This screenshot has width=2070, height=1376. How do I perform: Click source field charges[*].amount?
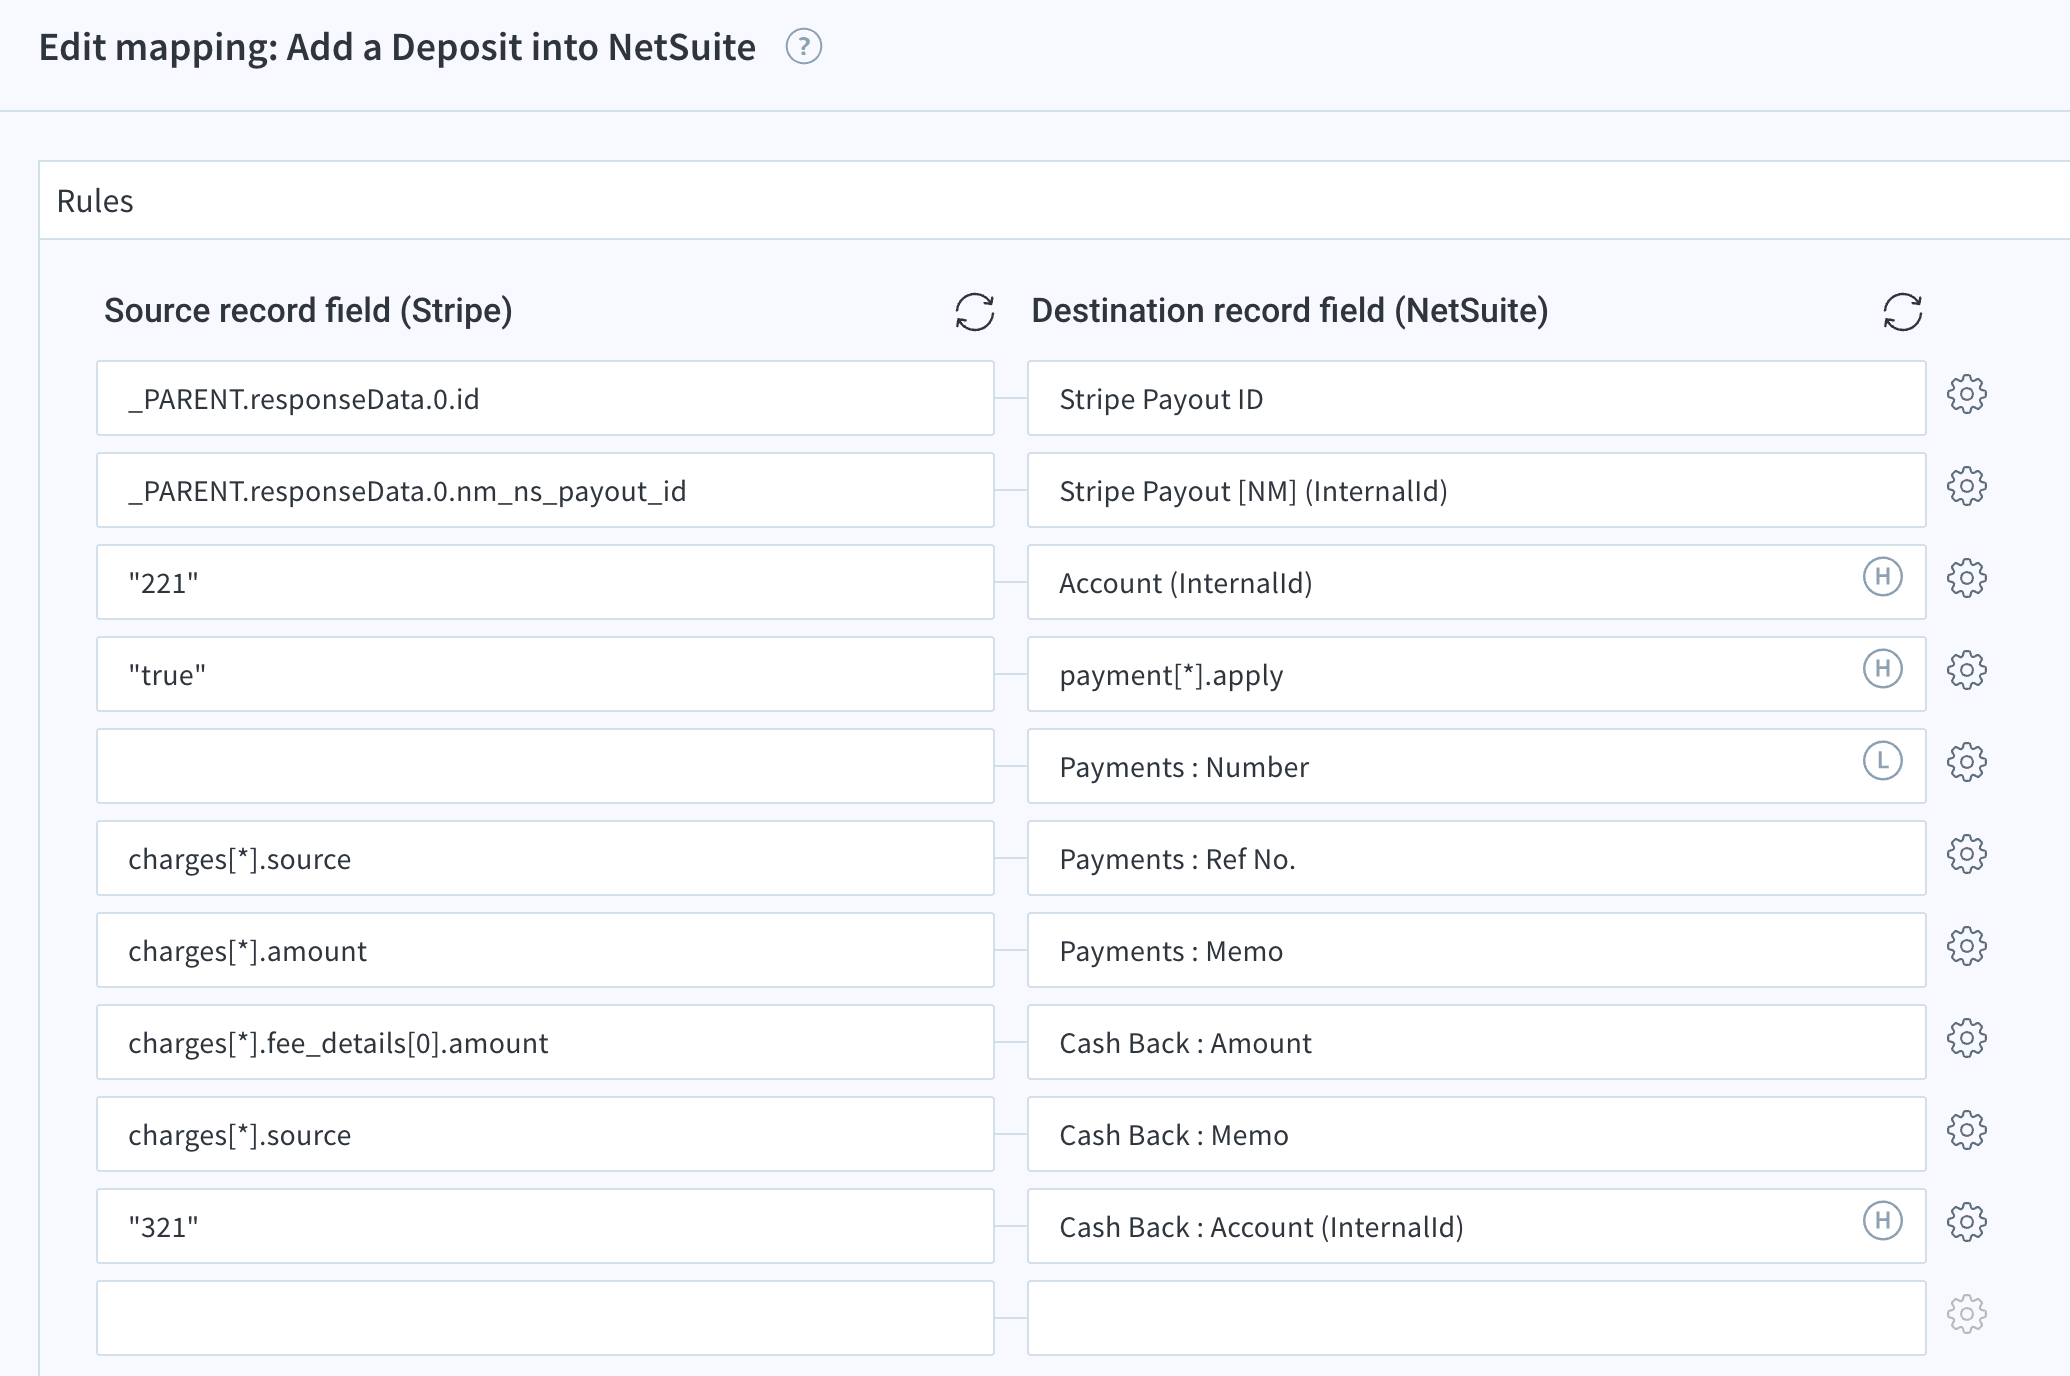(x=545, y=950)
